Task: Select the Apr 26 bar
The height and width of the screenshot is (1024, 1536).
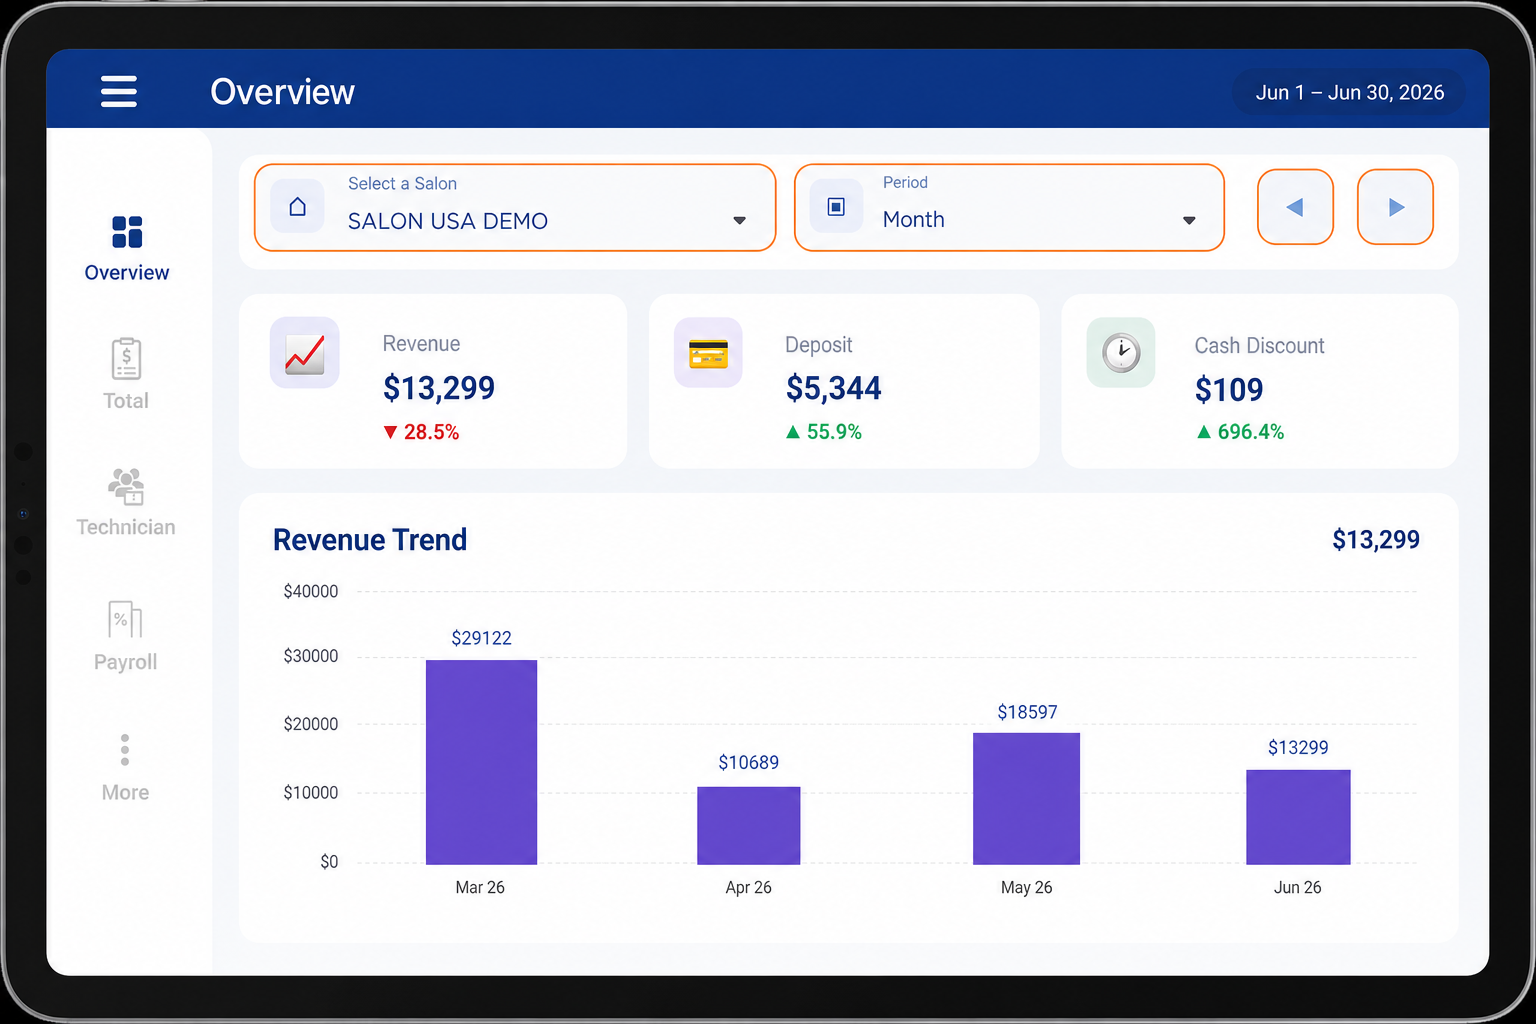Action: [x=748, y=825]
